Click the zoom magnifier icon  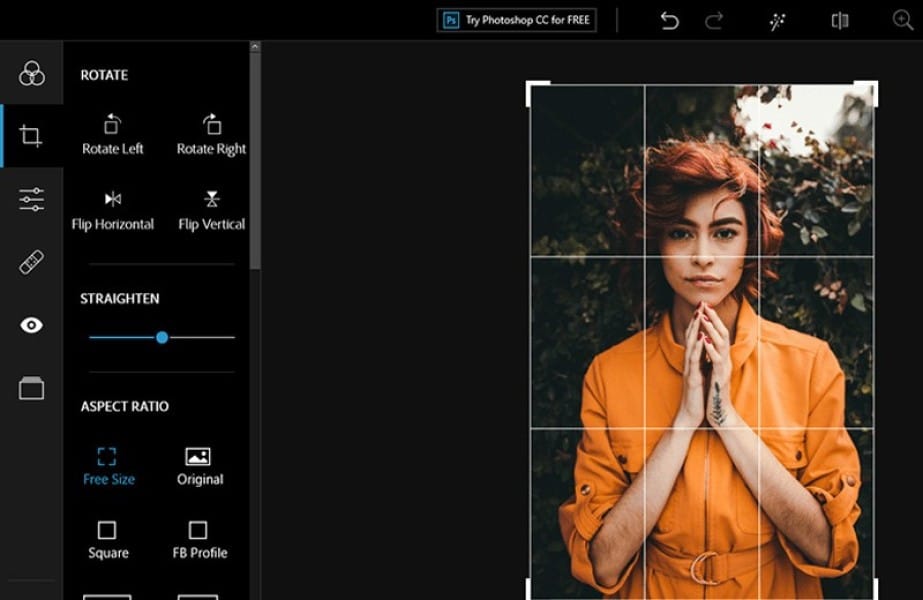[903, 20]
